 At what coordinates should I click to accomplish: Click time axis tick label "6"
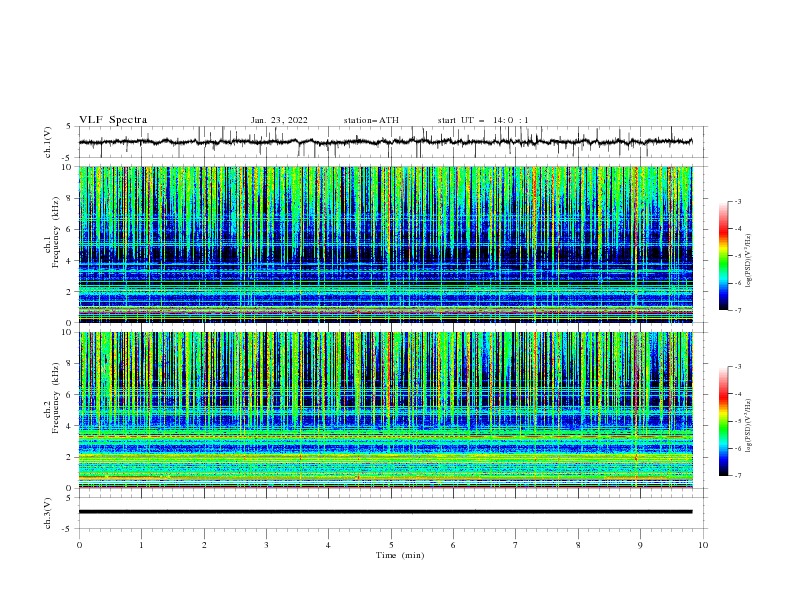tap(453, 545)
